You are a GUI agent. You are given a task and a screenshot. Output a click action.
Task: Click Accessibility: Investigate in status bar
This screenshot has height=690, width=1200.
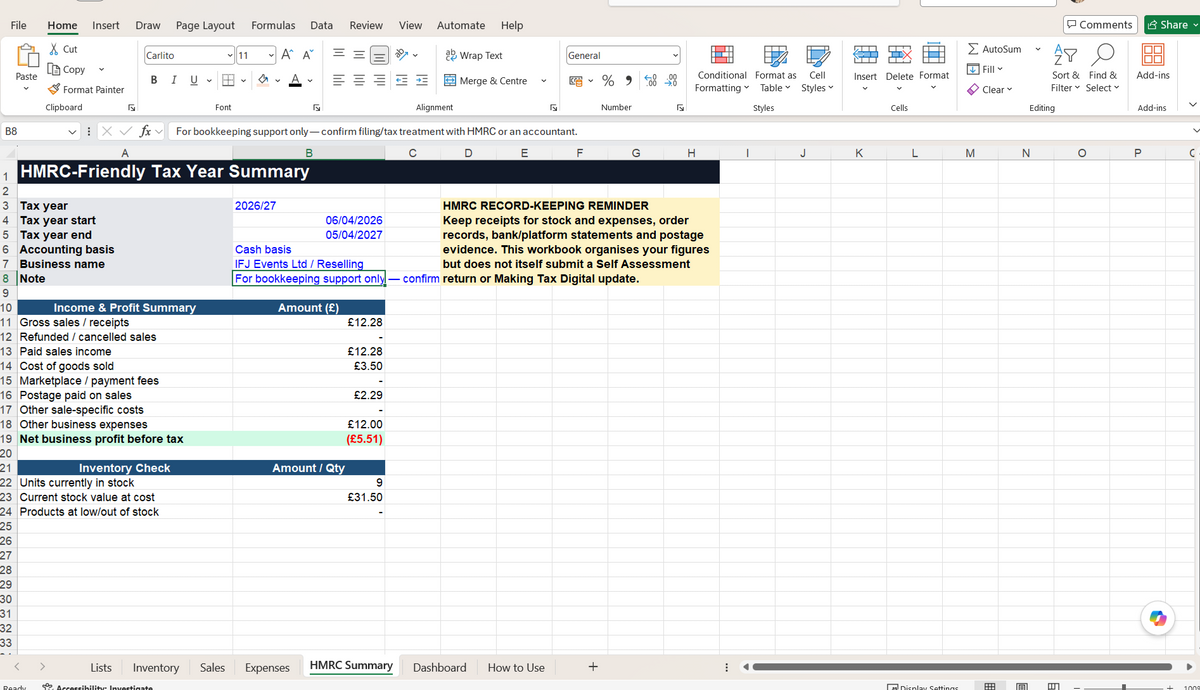96,687
